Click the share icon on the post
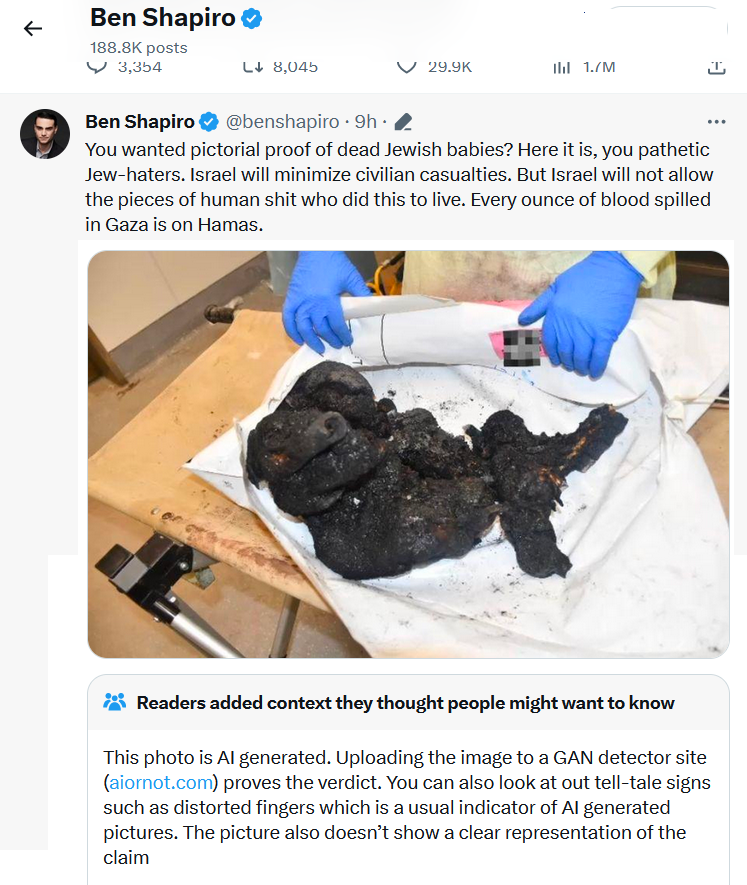The height and width of the screenshot is (885, 747). (715, 67)
